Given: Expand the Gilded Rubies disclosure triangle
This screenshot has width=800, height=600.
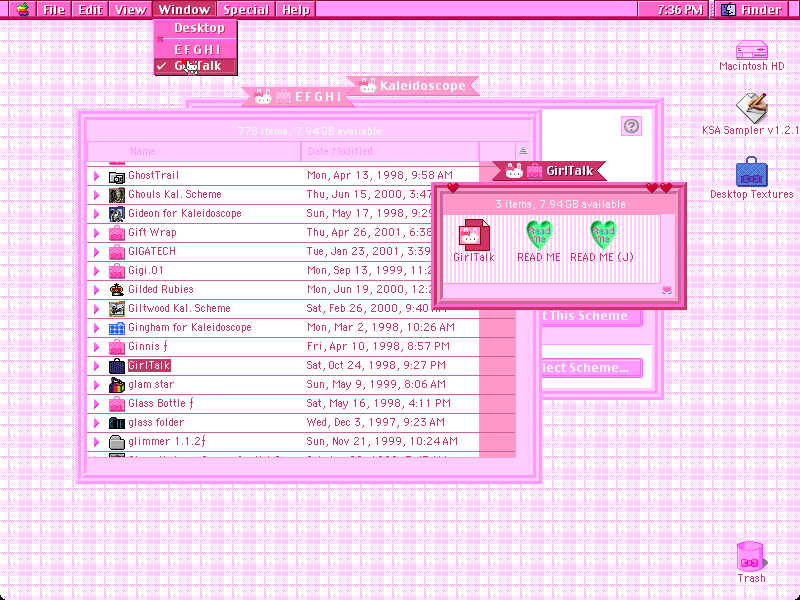Looking at the screenshot, I should click(96, 290).
